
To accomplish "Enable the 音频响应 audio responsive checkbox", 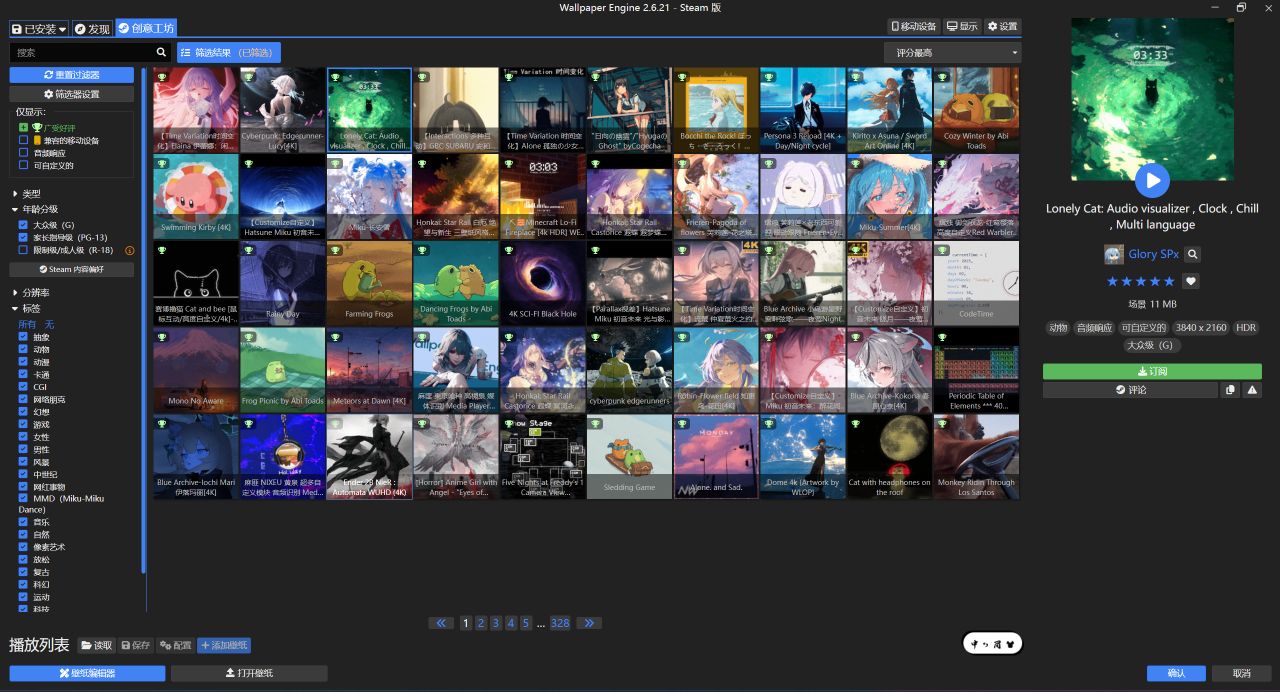I will click(x=23, y=153).
